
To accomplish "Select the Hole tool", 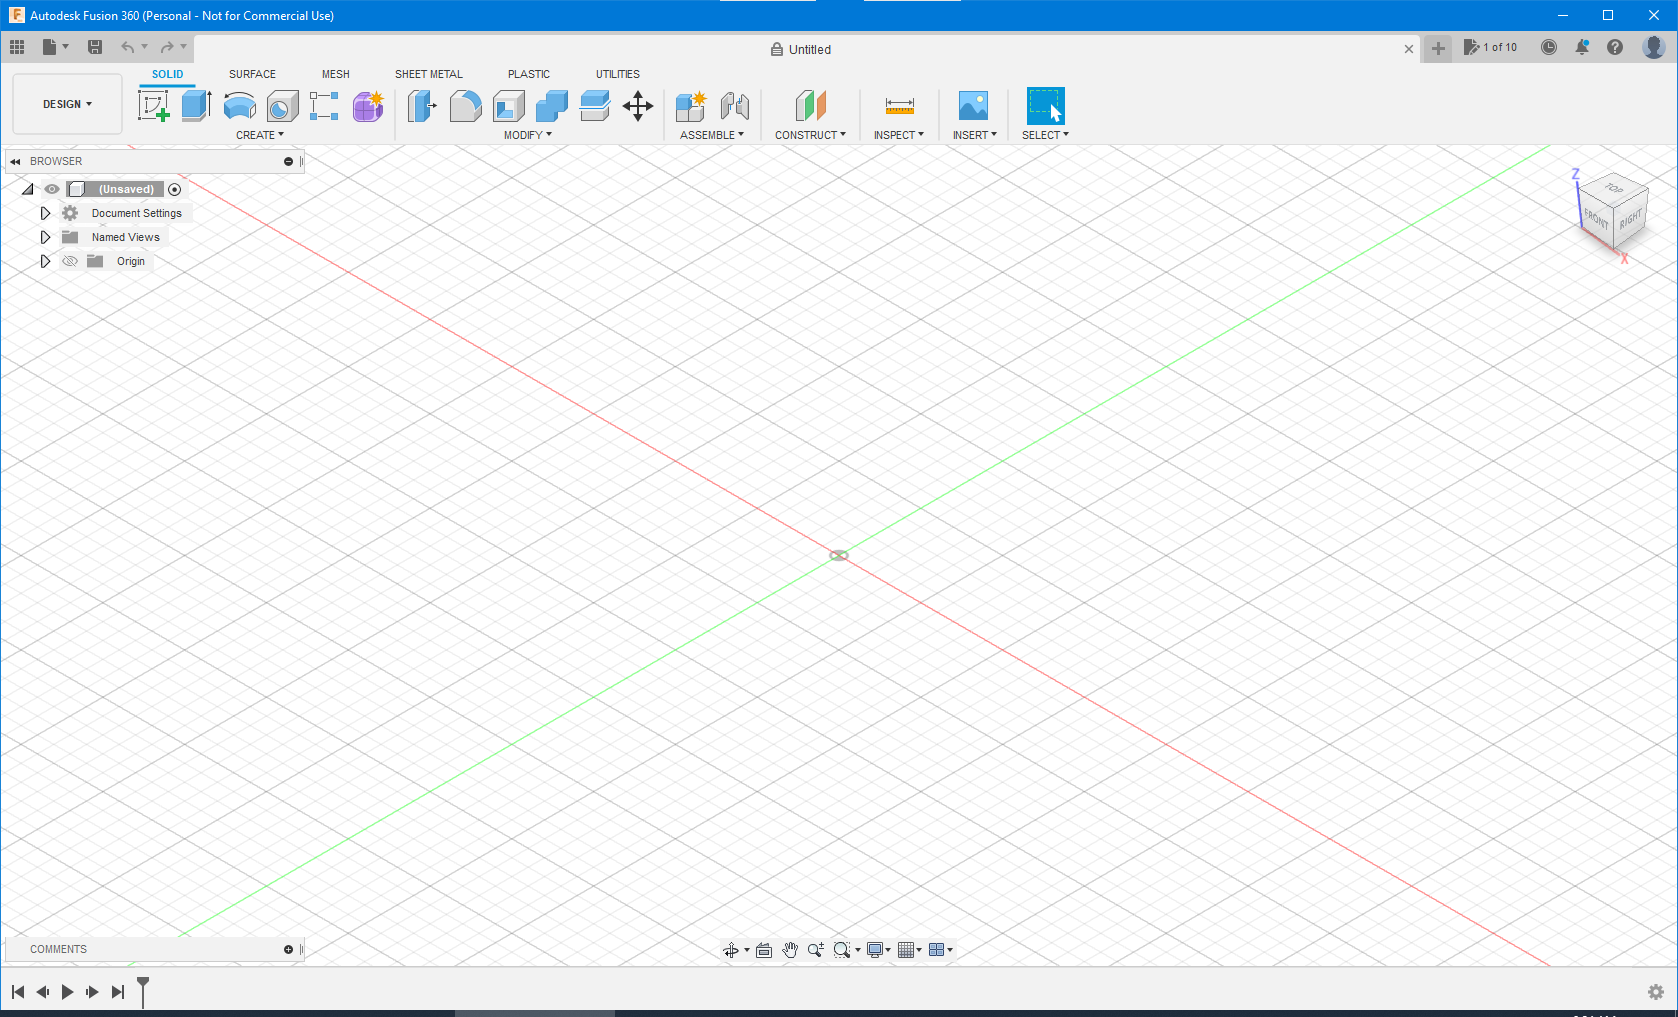I will (282, 105).
